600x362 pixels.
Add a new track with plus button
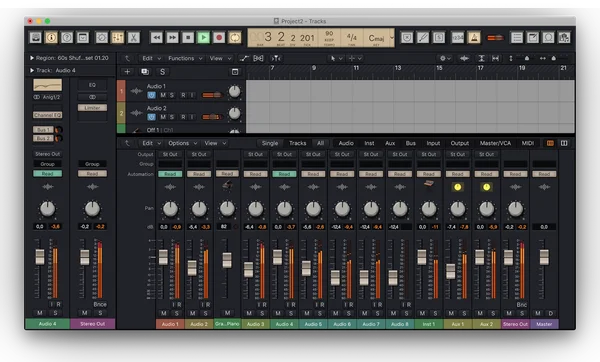(127, 72)
